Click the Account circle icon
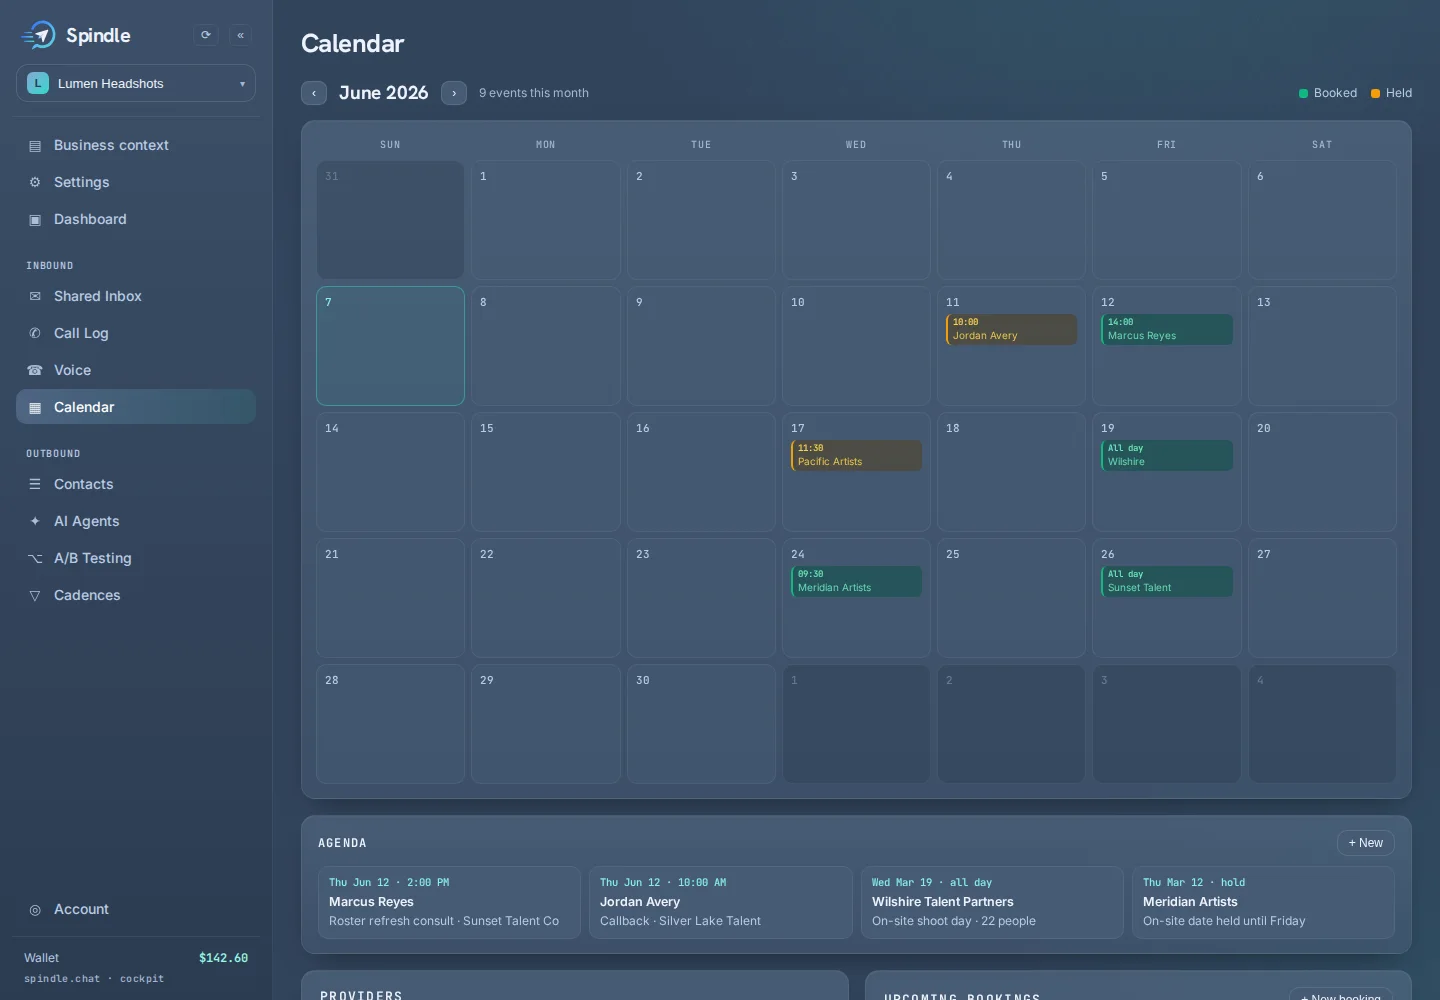This screenshot has width=1440, height=1000. 35,910
